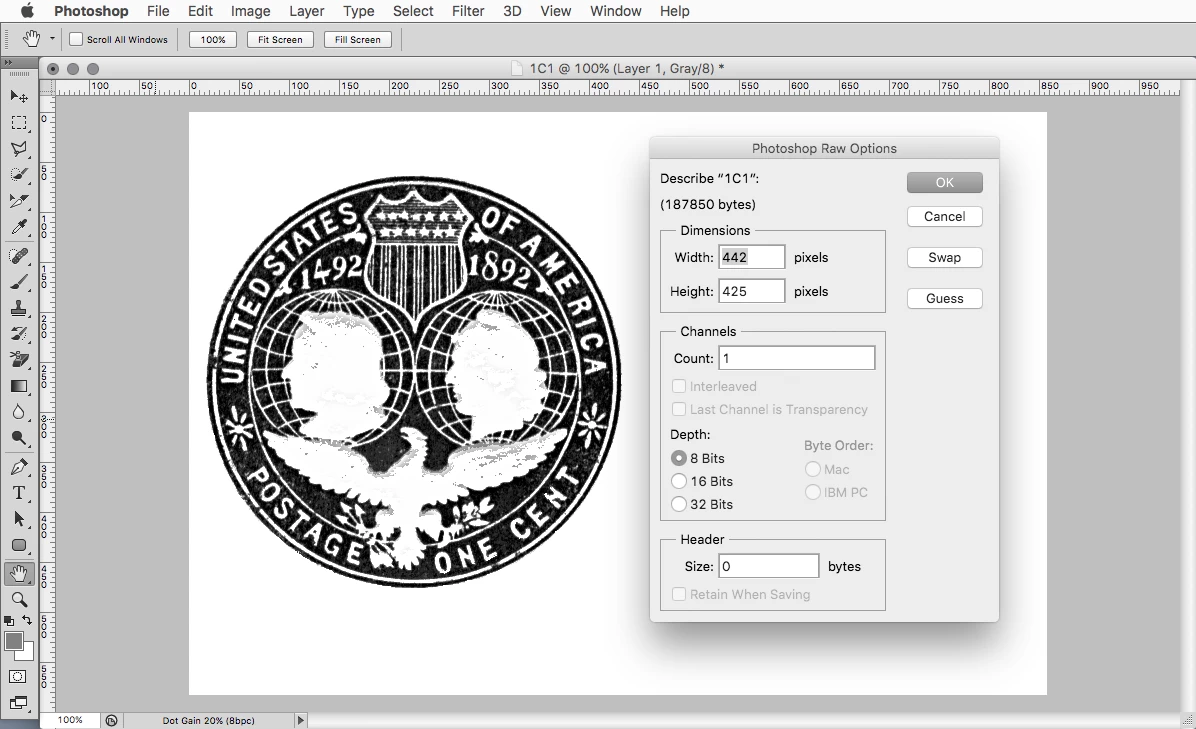Select 16 Bits depth
This screenshot has width=1196, height=729.
click(x=679, y=481)
